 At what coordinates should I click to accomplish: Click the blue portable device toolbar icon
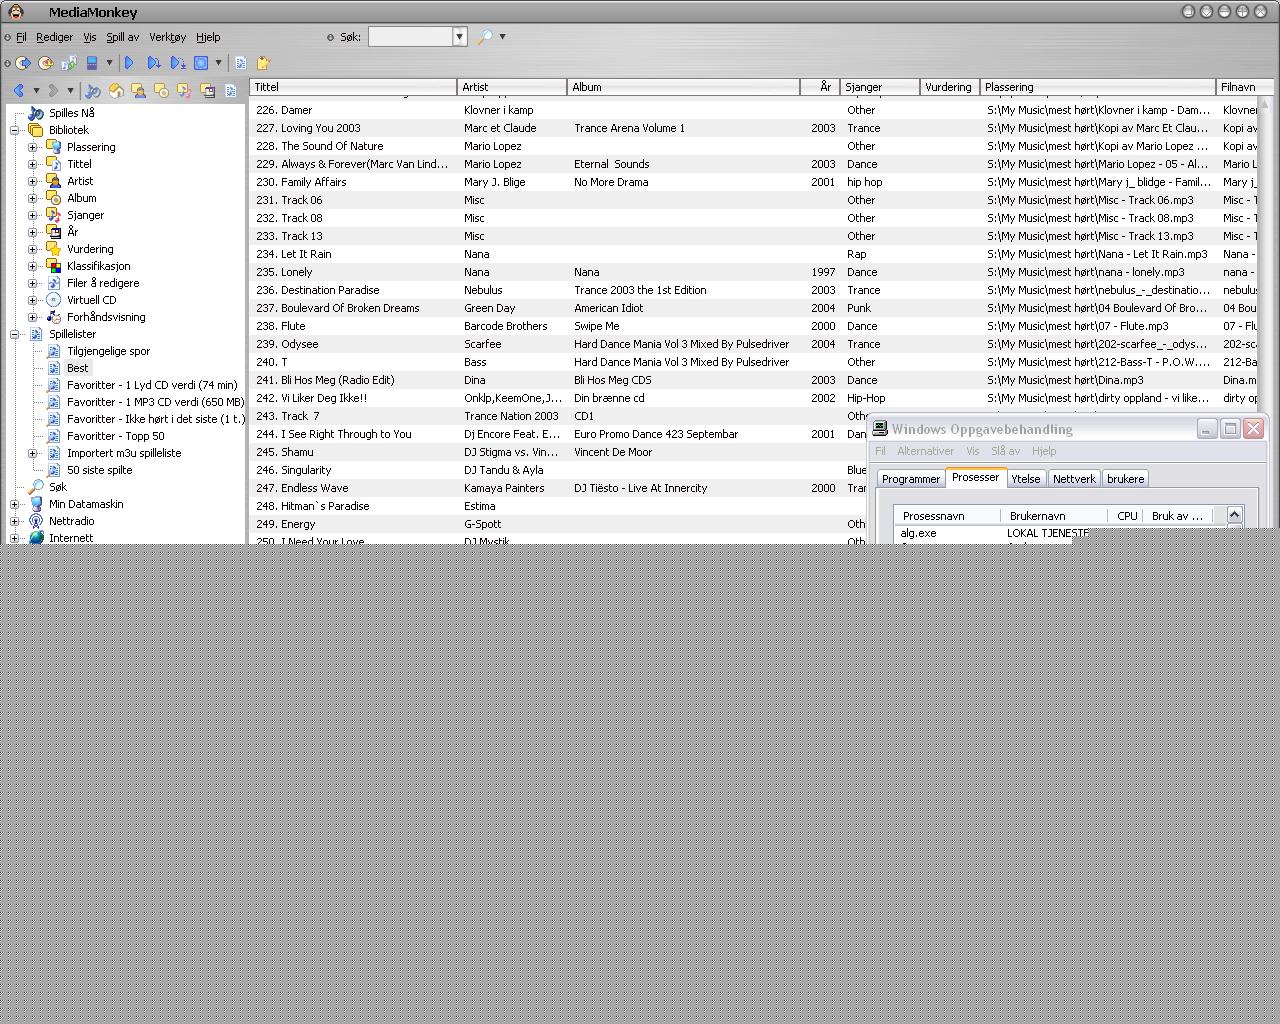tap(92, 63)
